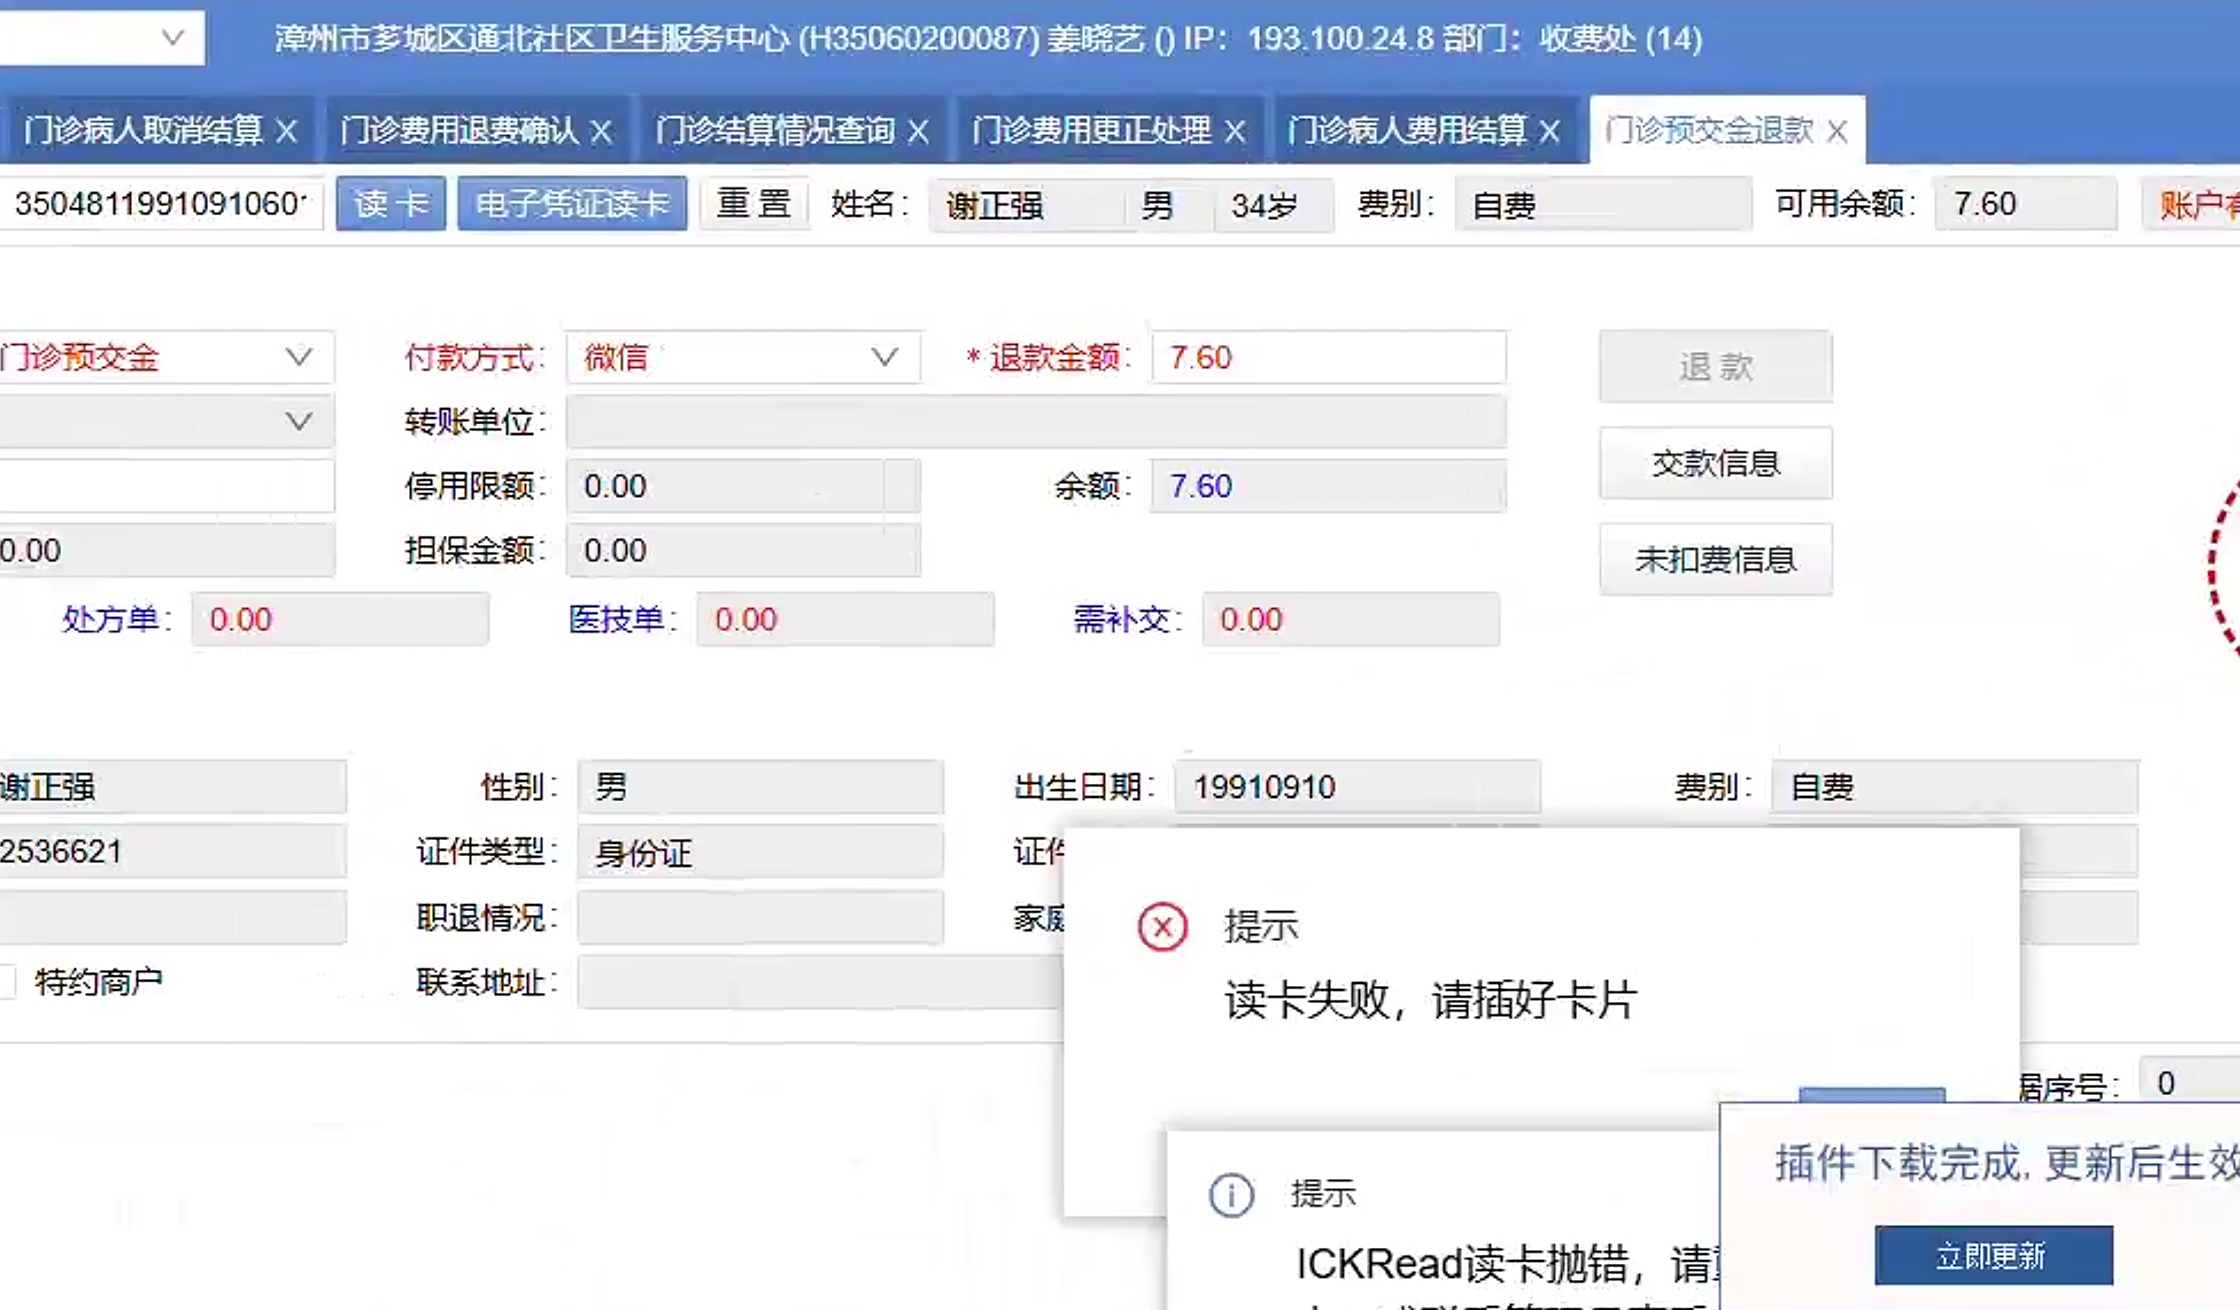The width and height of the screenshot is (2240, 1310).
Task: Click the 电子凭证读卡 button
Action: tap(572, 204)
